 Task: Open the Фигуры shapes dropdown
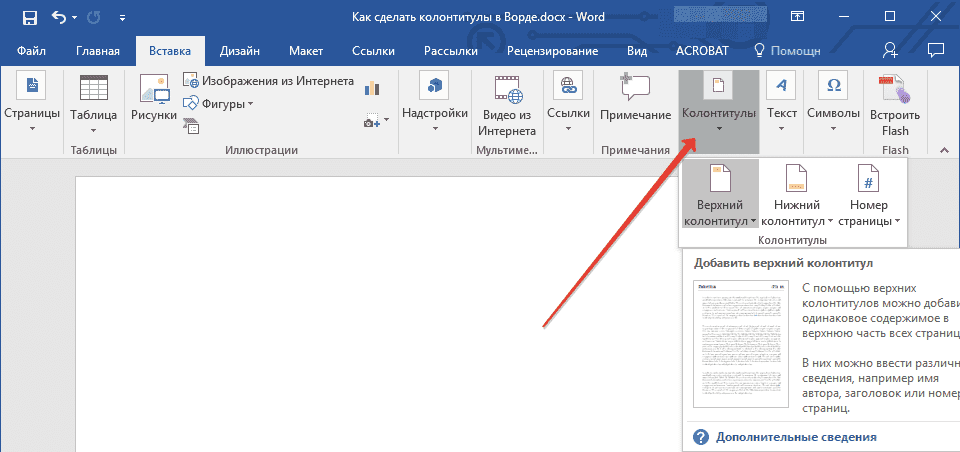[219, 104]
